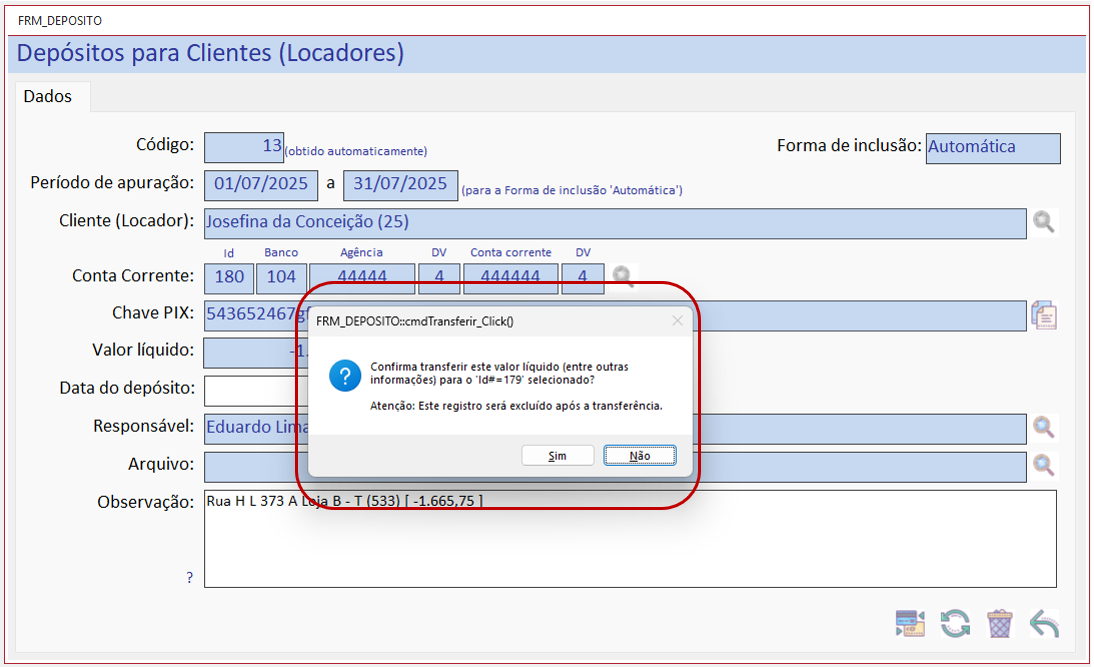The image size is (1094, 667).
Task: Click the transfer deposit icon at bottom
Action: 910,623
